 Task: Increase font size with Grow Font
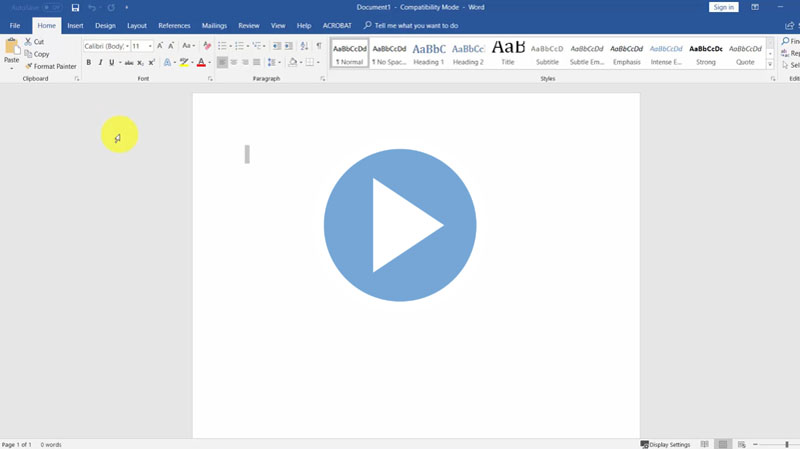click(160, 46)
